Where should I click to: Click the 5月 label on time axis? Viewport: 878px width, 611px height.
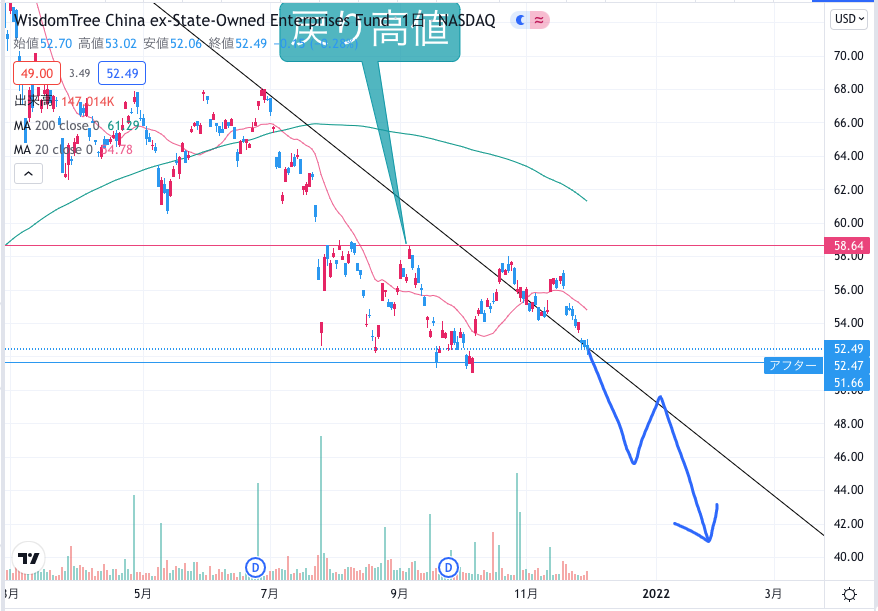click(x=143, y=594)
